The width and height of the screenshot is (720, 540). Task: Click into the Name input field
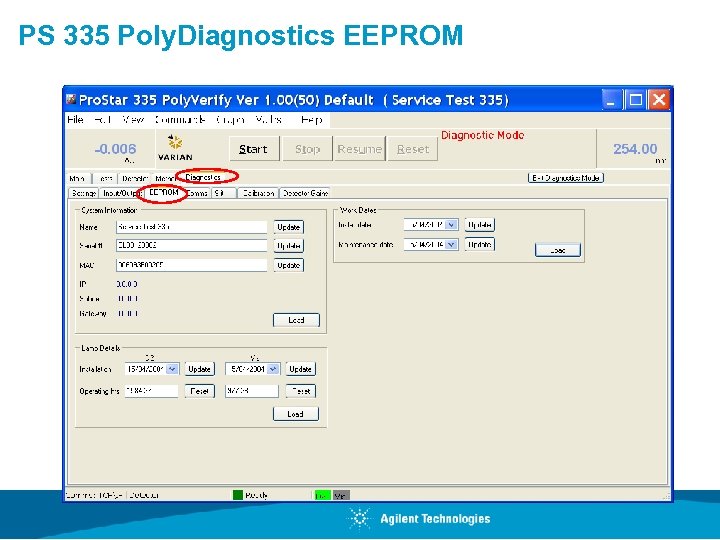point(191,227)
